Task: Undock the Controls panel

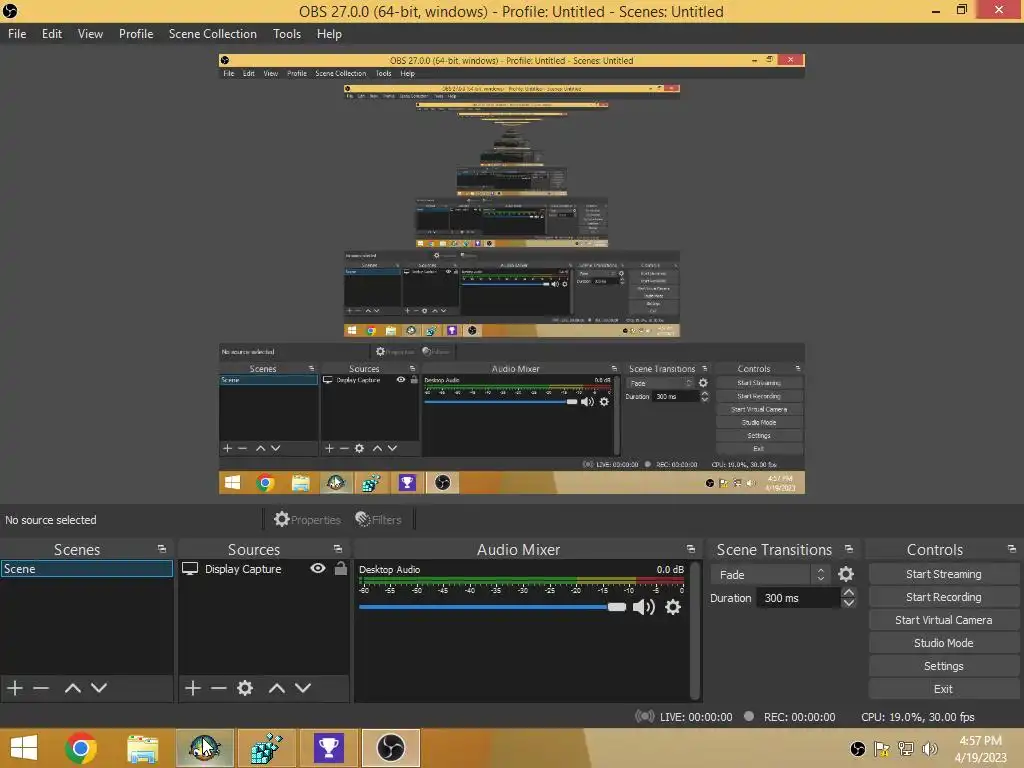Action: 1012,549
